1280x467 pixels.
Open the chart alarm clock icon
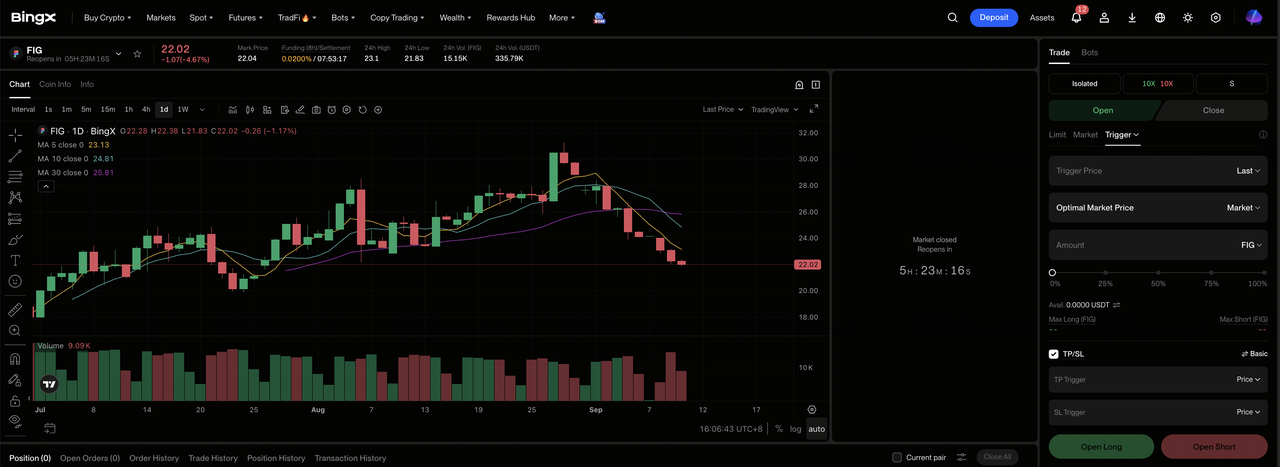click(331, 110)
